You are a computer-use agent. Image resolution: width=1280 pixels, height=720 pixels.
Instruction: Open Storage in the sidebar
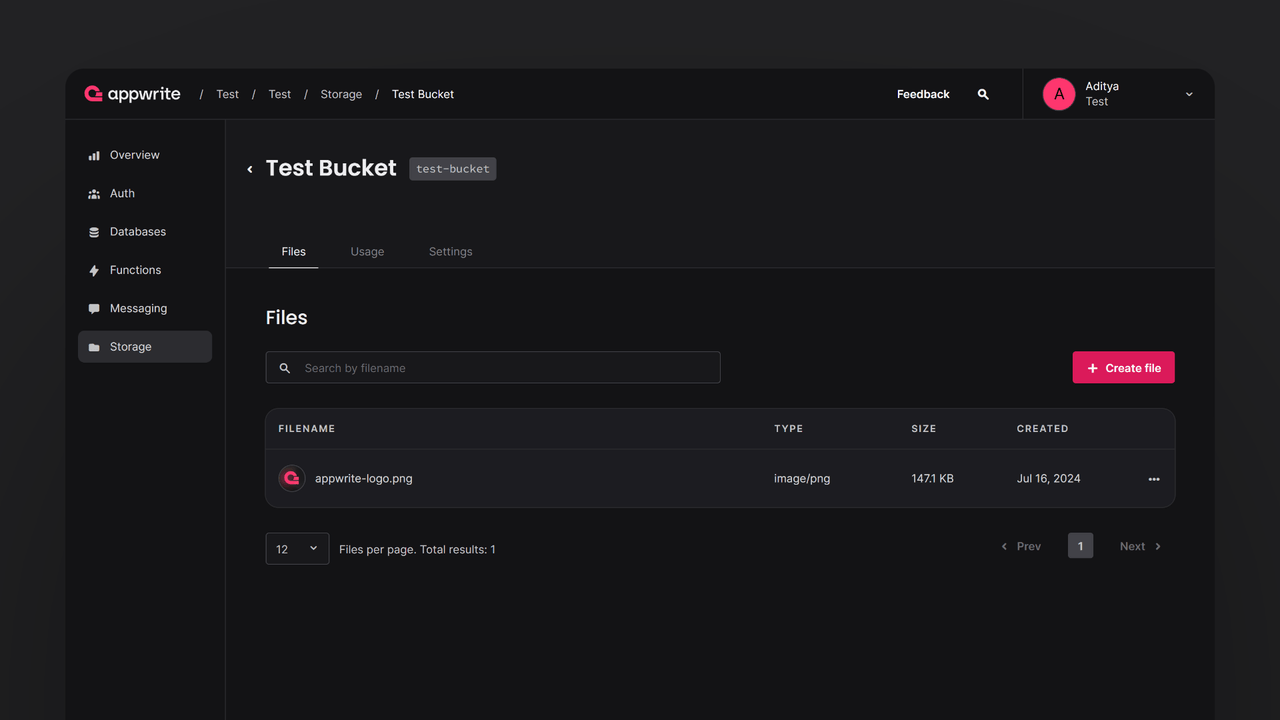pyautogui.click(x=145, y=347)
